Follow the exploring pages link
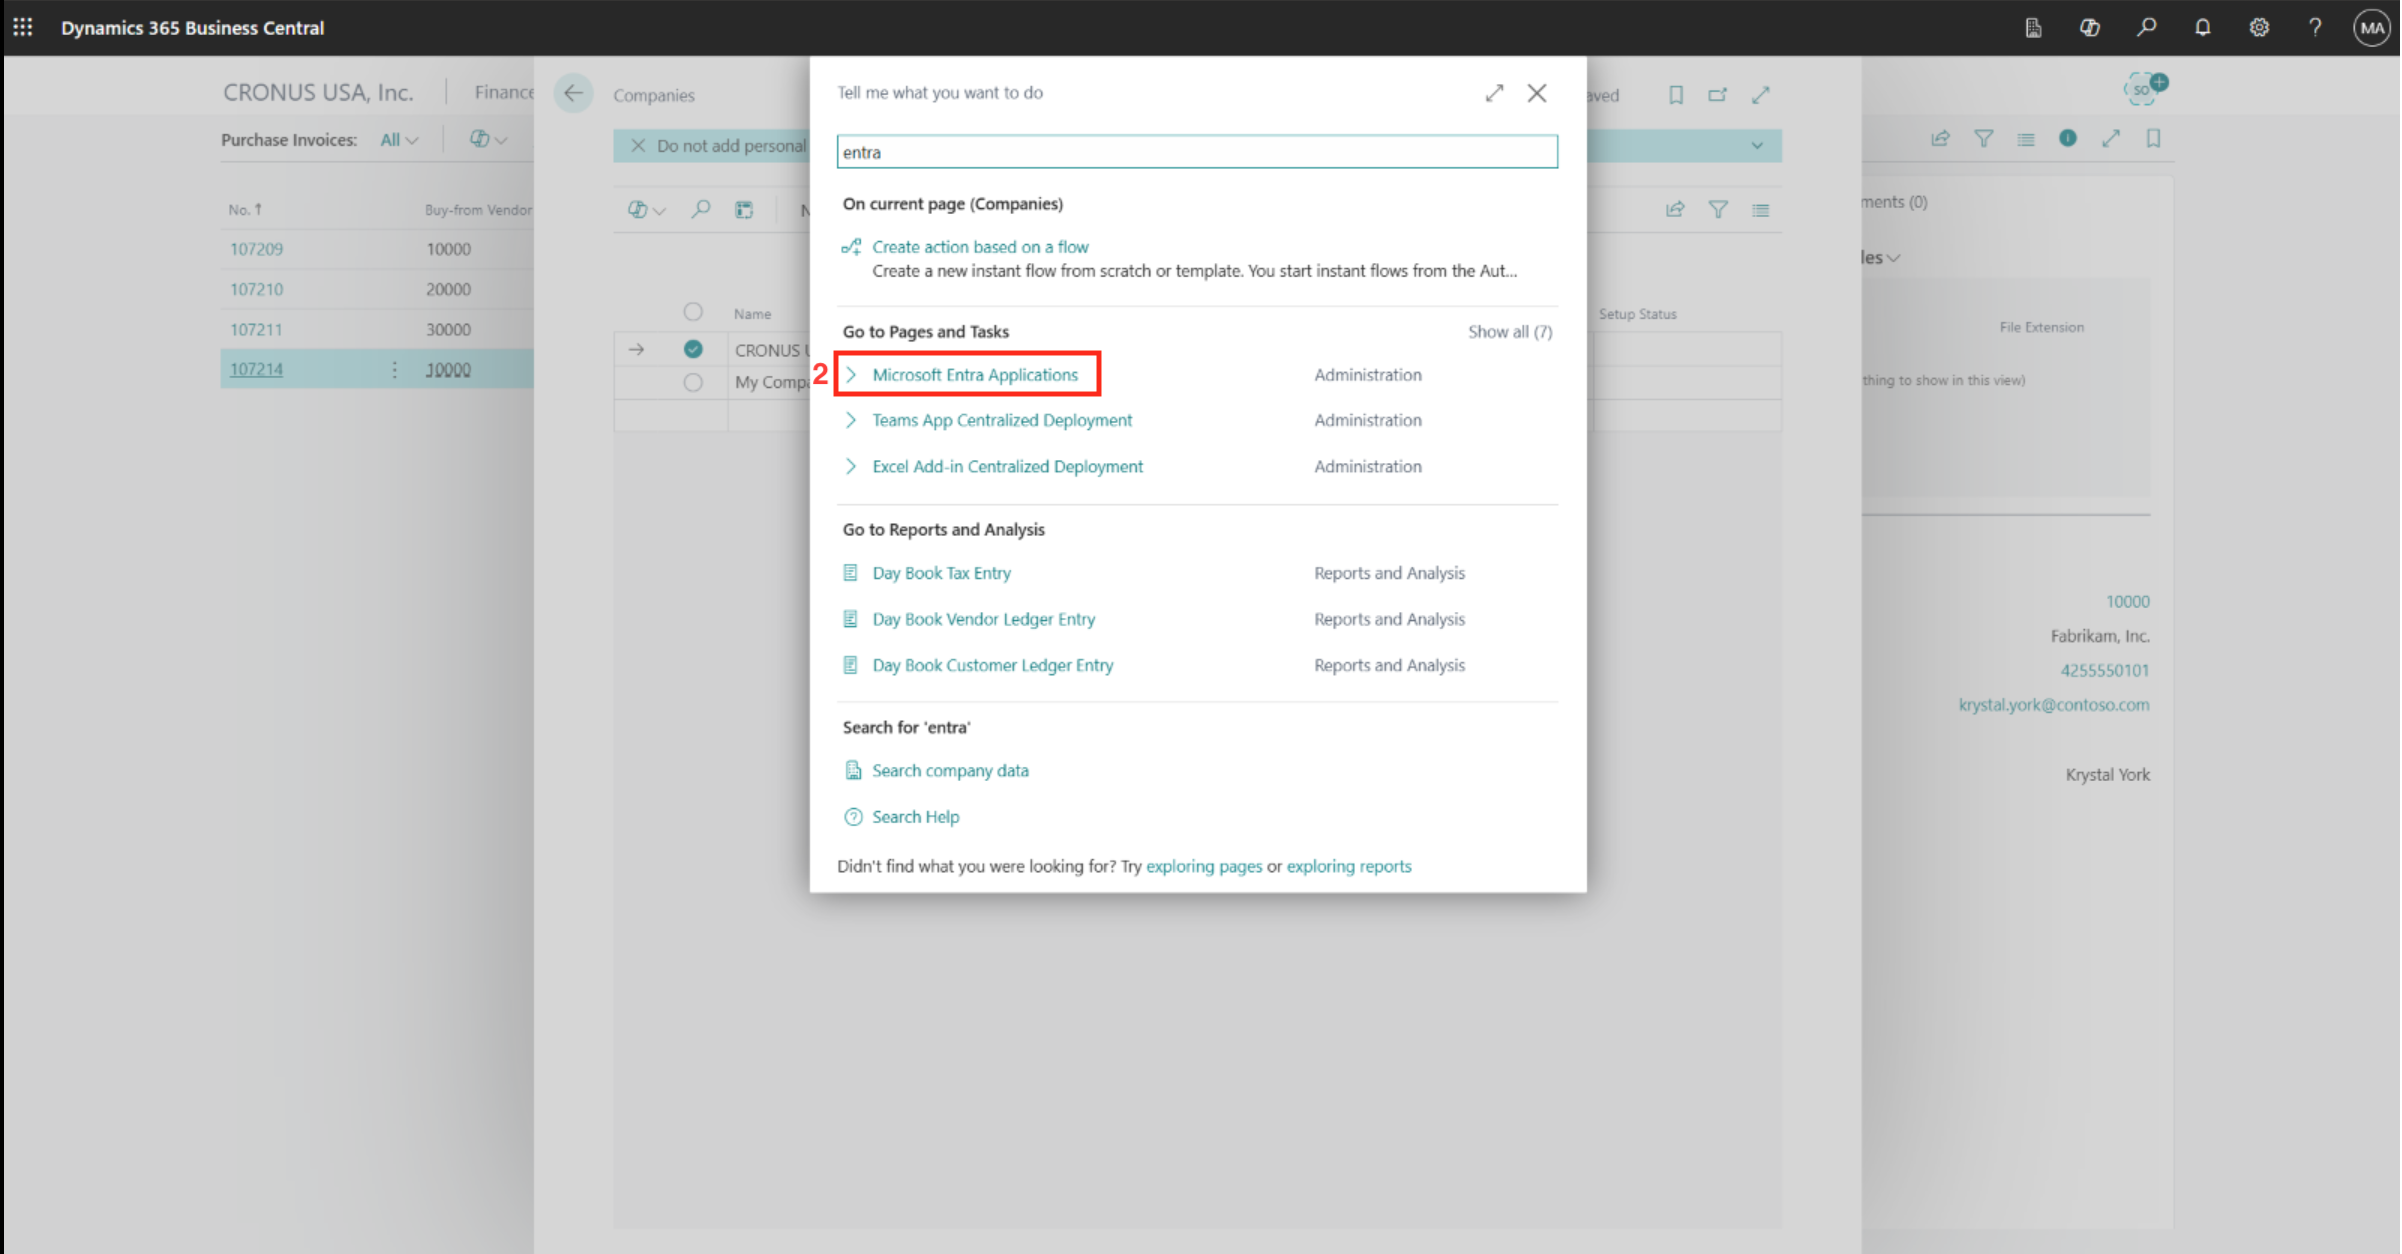 [1203, 866]
